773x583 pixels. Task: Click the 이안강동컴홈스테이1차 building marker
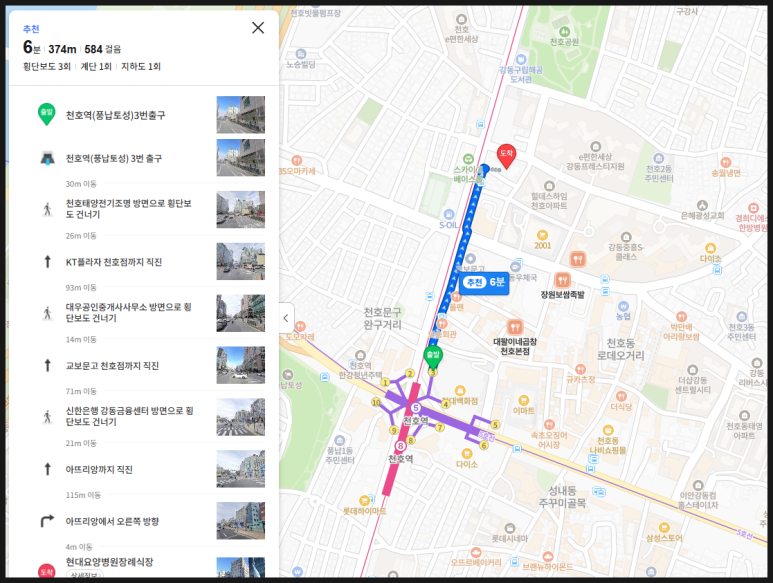point(698,485)
